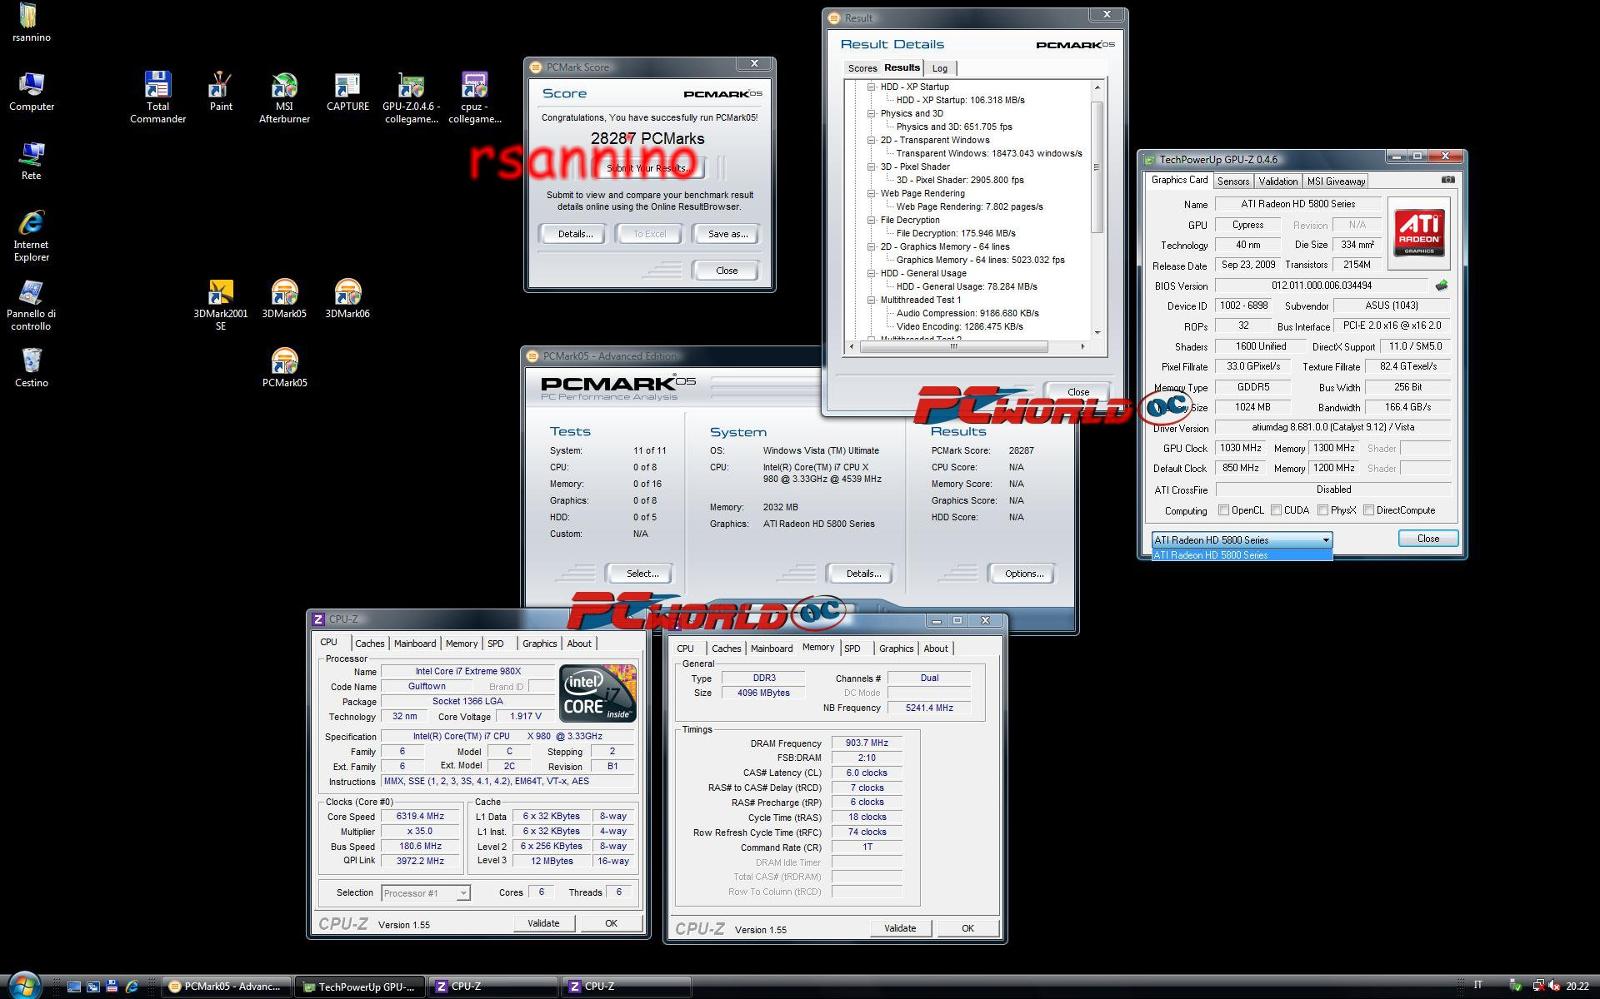
Task: Enable OpenCL checkbox in GPU-Z
Action: 1223,510
